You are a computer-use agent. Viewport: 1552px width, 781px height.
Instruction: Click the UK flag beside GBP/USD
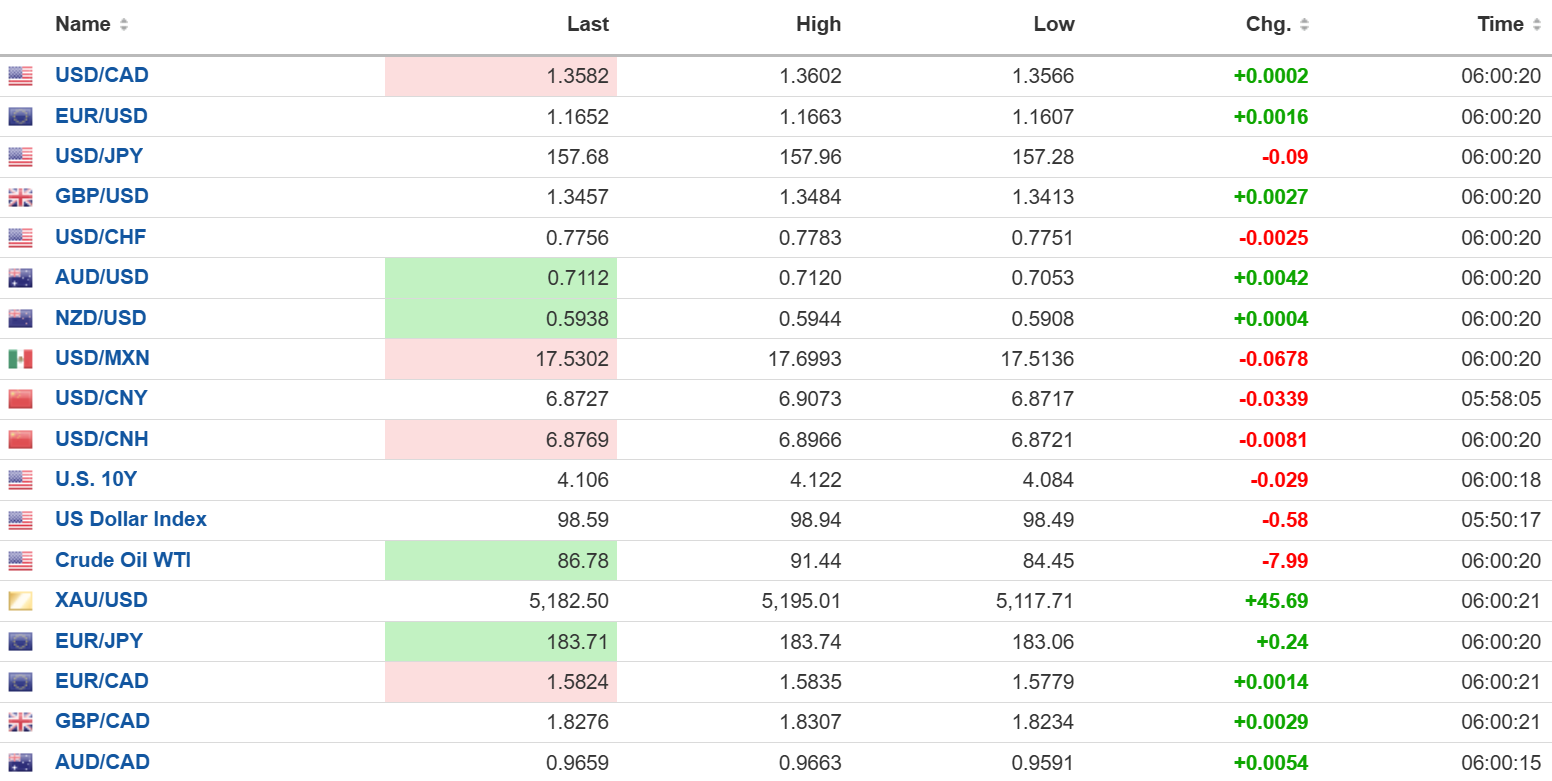[x=20, y=197]
